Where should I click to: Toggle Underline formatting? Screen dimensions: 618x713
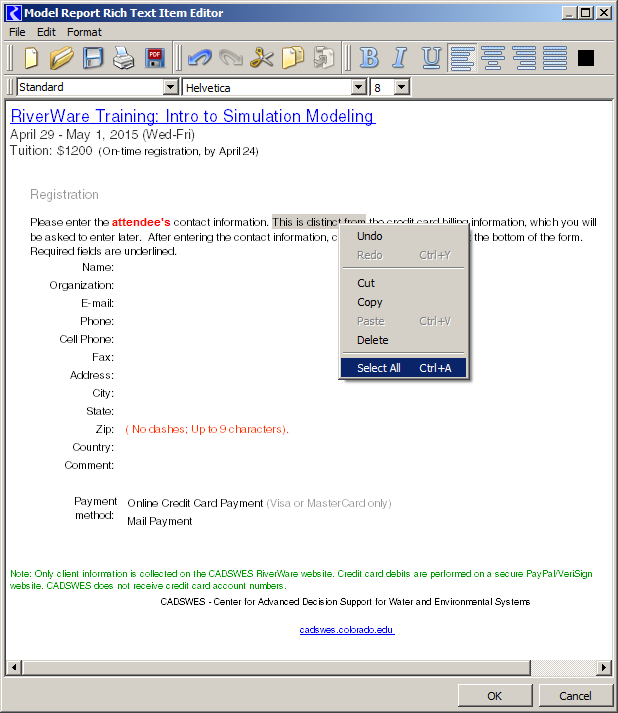431,58
